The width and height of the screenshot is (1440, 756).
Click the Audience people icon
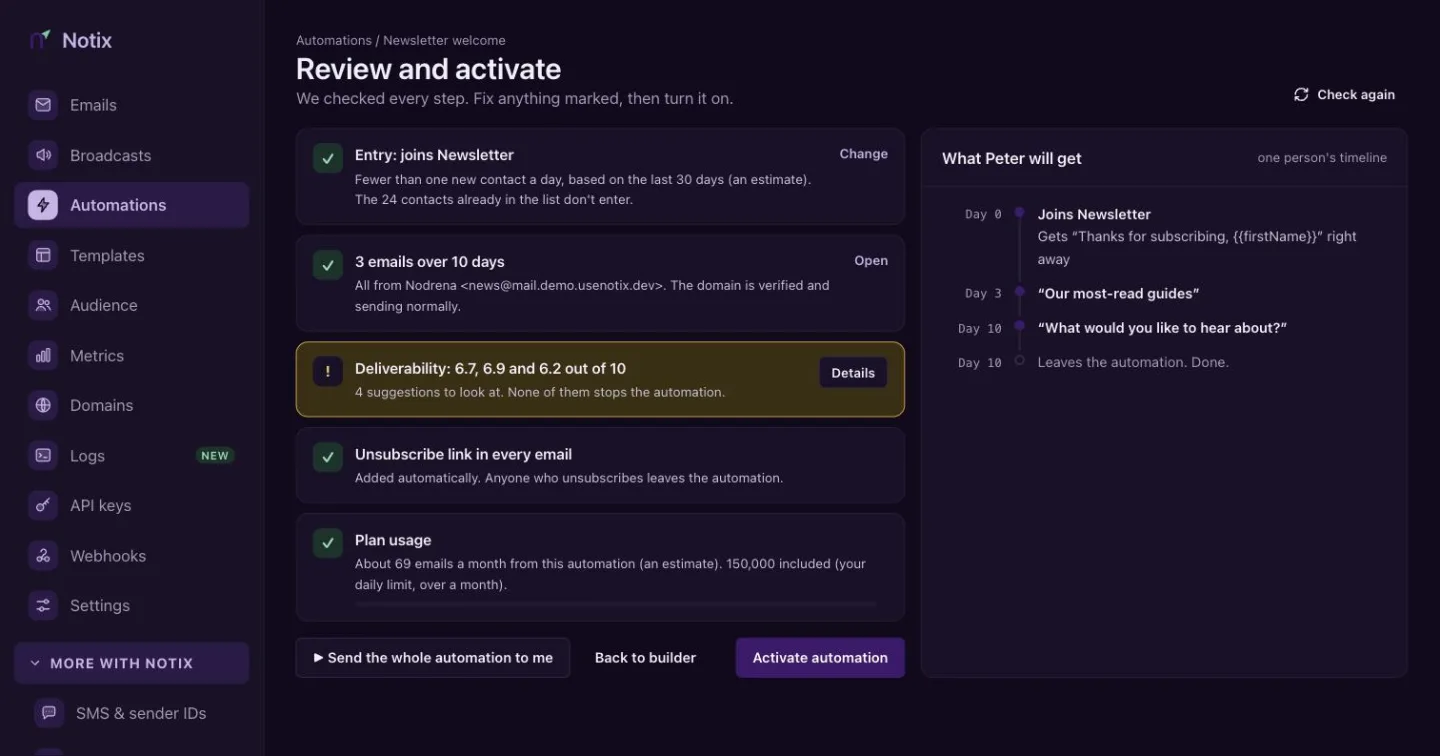coord(43,305)
